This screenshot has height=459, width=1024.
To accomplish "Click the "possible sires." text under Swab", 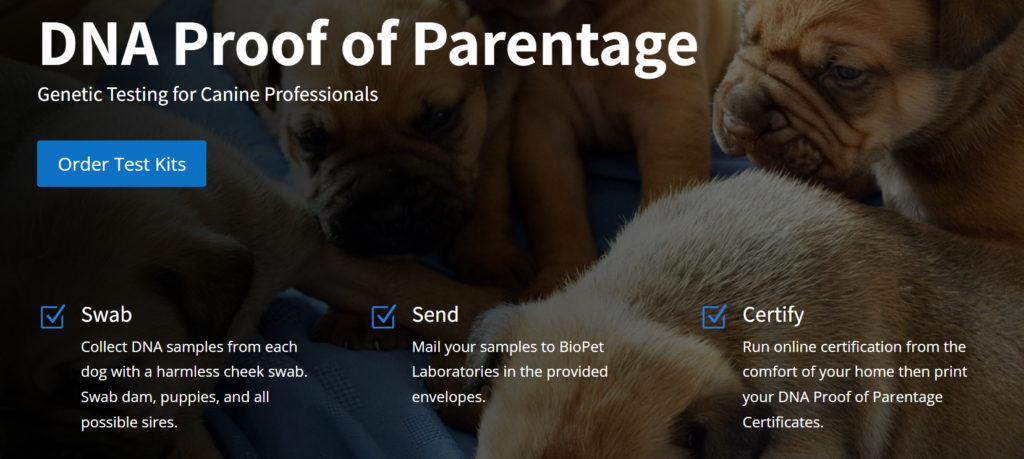I will (x=129, y=422).
